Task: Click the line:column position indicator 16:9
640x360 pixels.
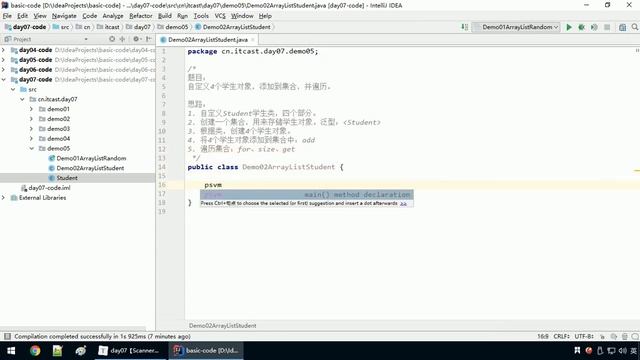Action: tap(542, 336)
